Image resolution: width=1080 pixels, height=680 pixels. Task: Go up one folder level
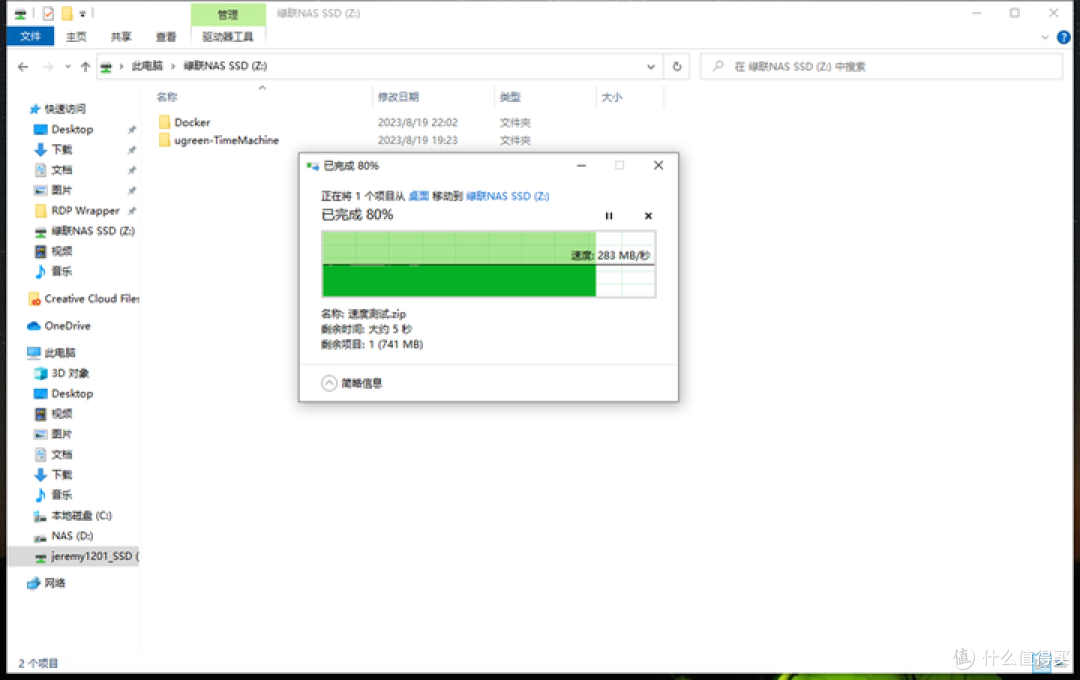coord(85,67)
